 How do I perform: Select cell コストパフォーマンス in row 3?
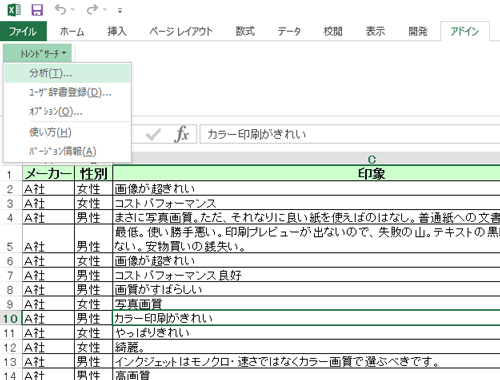(x=306, y=203)
